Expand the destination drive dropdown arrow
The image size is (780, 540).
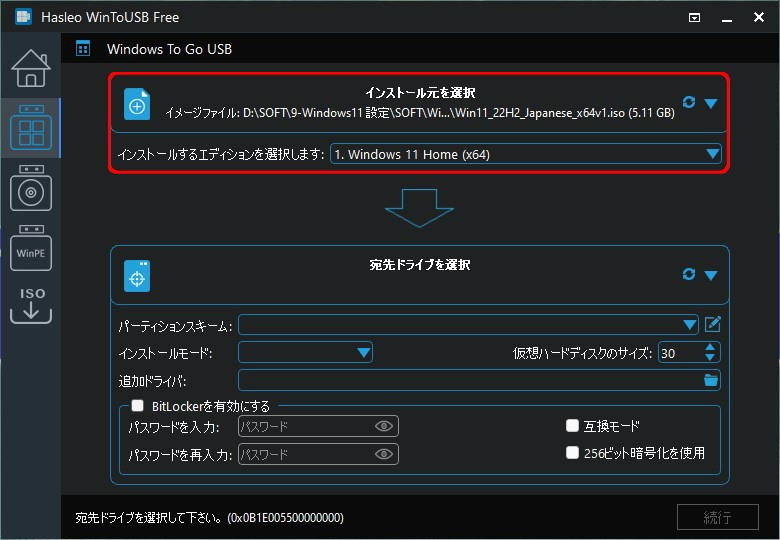pos(711,275)
